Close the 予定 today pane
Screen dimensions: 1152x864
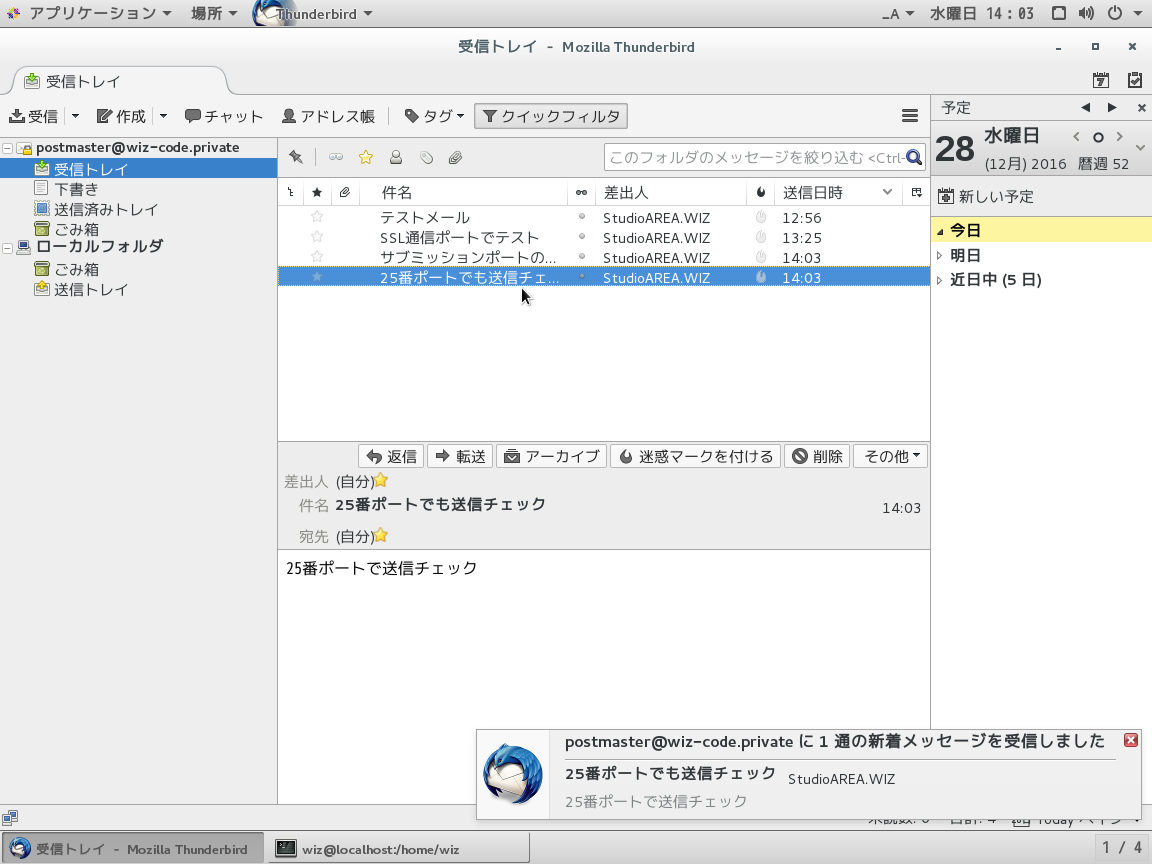coord(1141,108)
